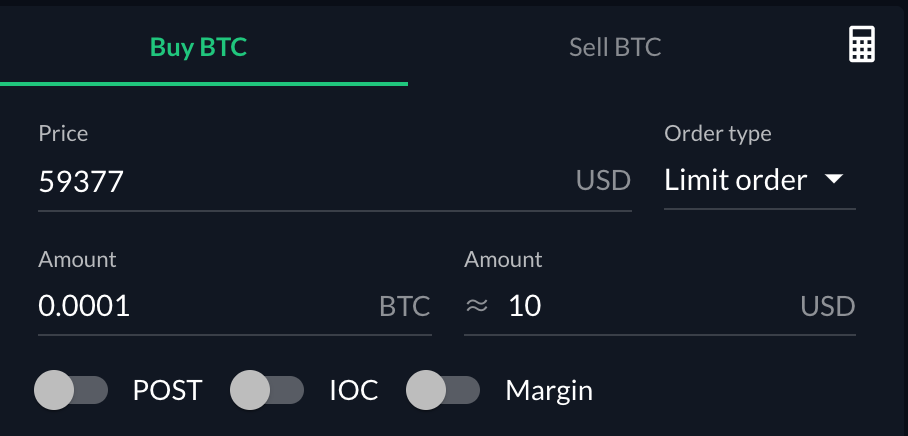Turn on the Margin switch
Viewport: 908px width, 436px height.
point(443,390)
